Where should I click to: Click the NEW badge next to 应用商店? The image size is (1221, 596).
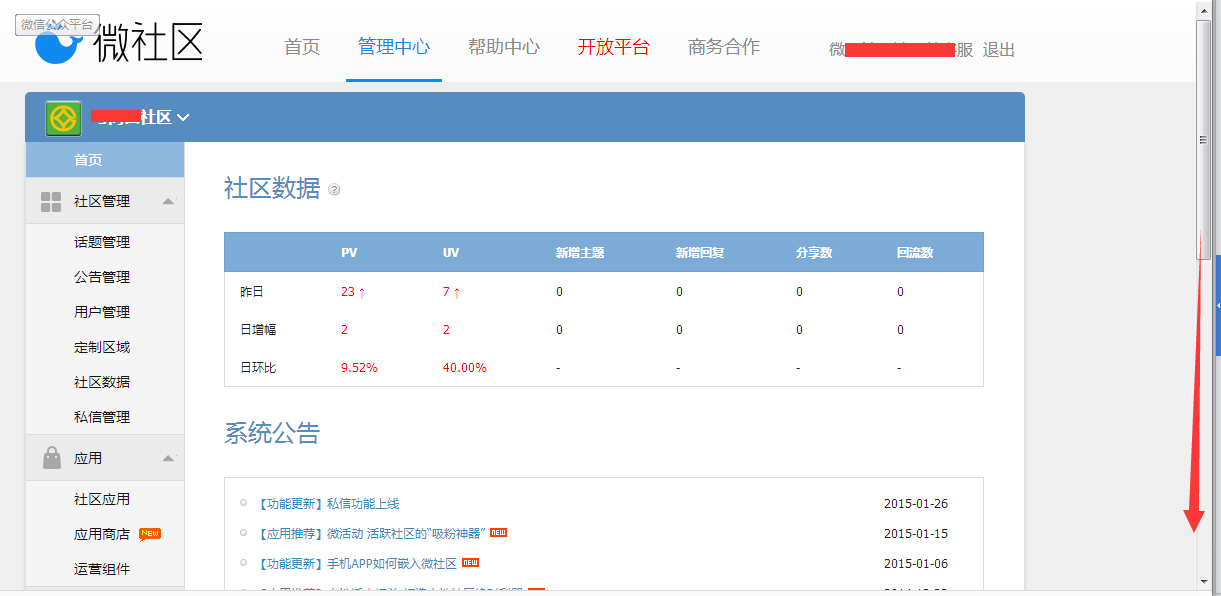pos(150,534)
